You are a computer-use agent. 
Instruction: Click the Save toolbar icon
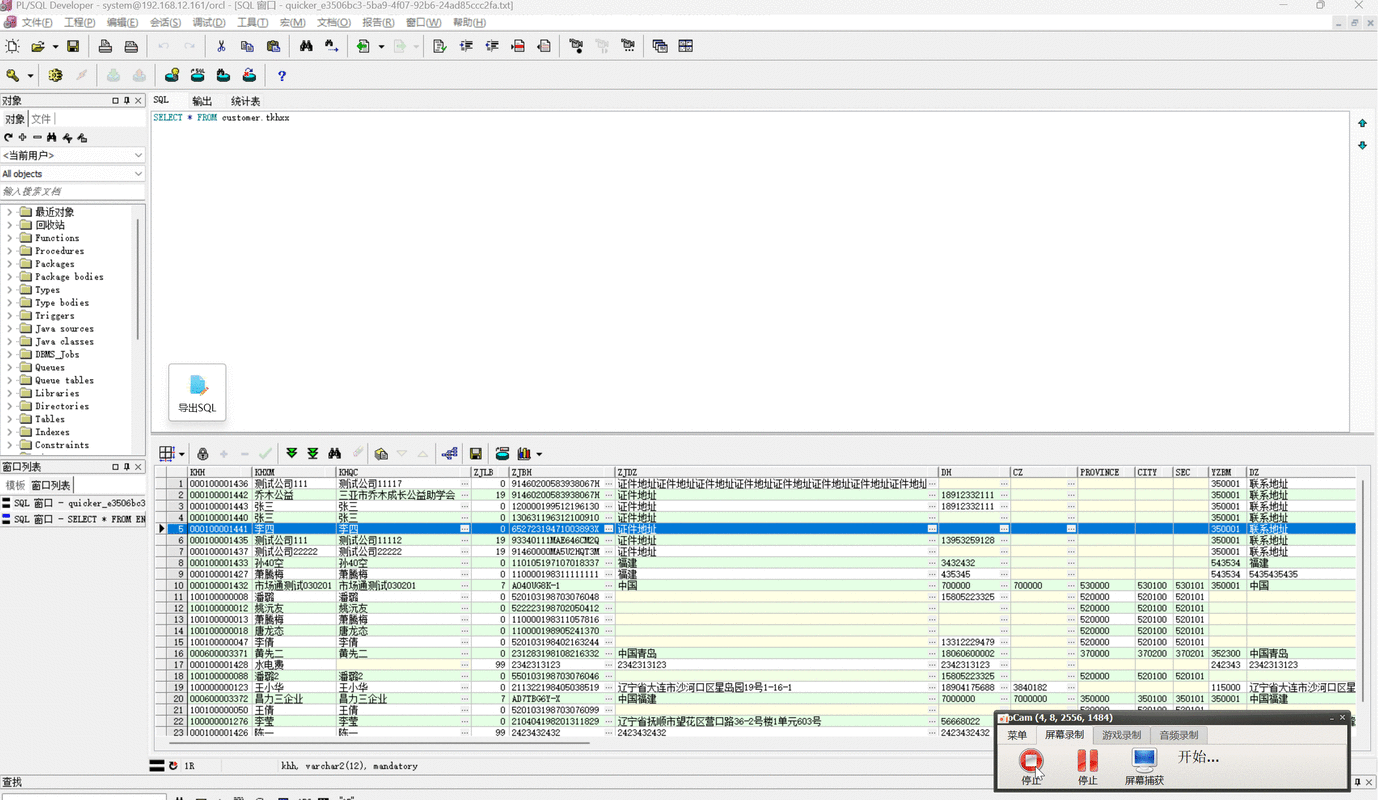pyautogui.click(x=73, y=45)
